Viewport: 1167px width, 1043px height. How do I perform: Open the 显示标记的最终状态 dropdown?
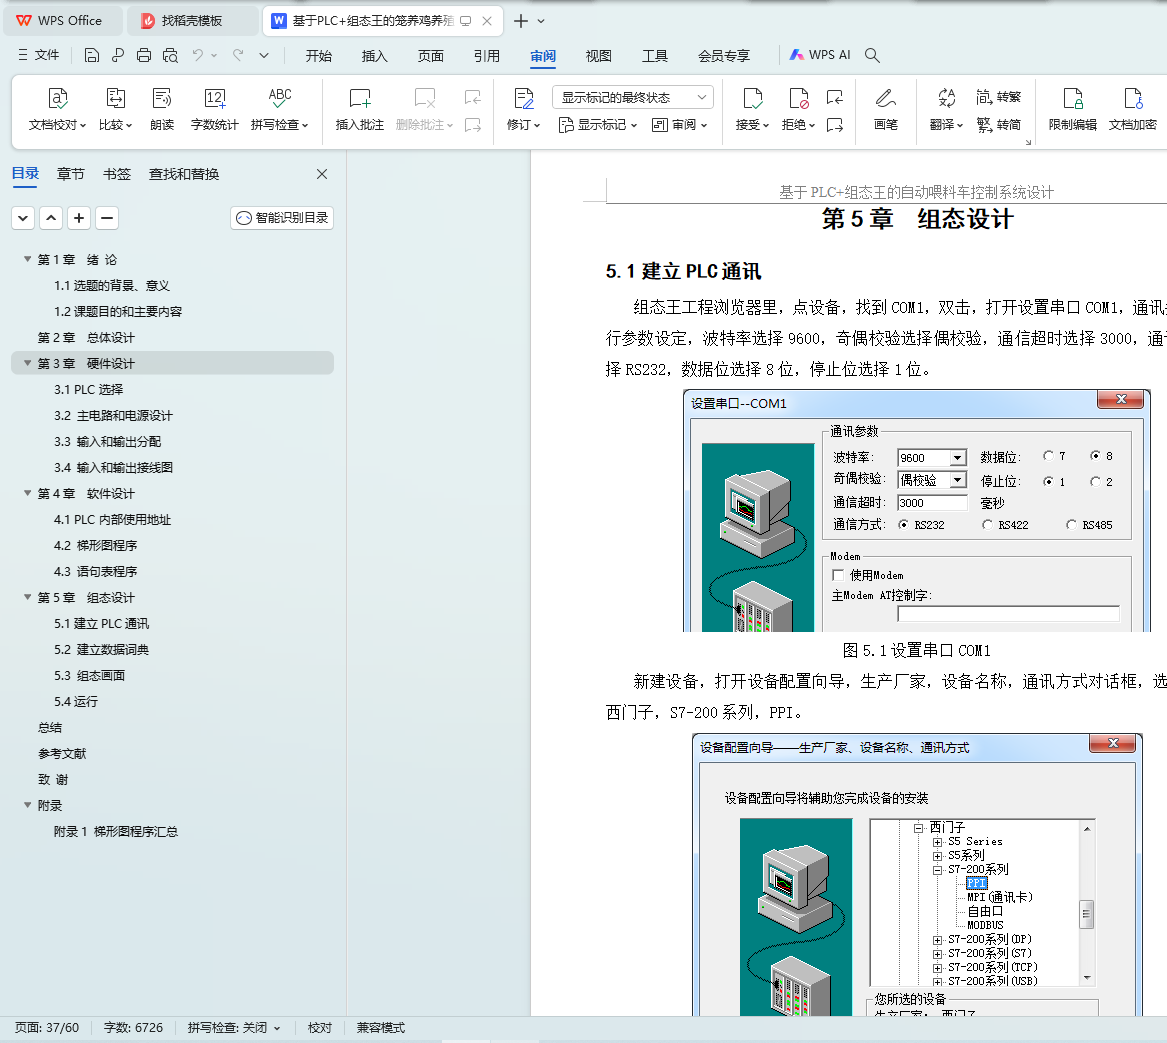[x=633, y=98]
